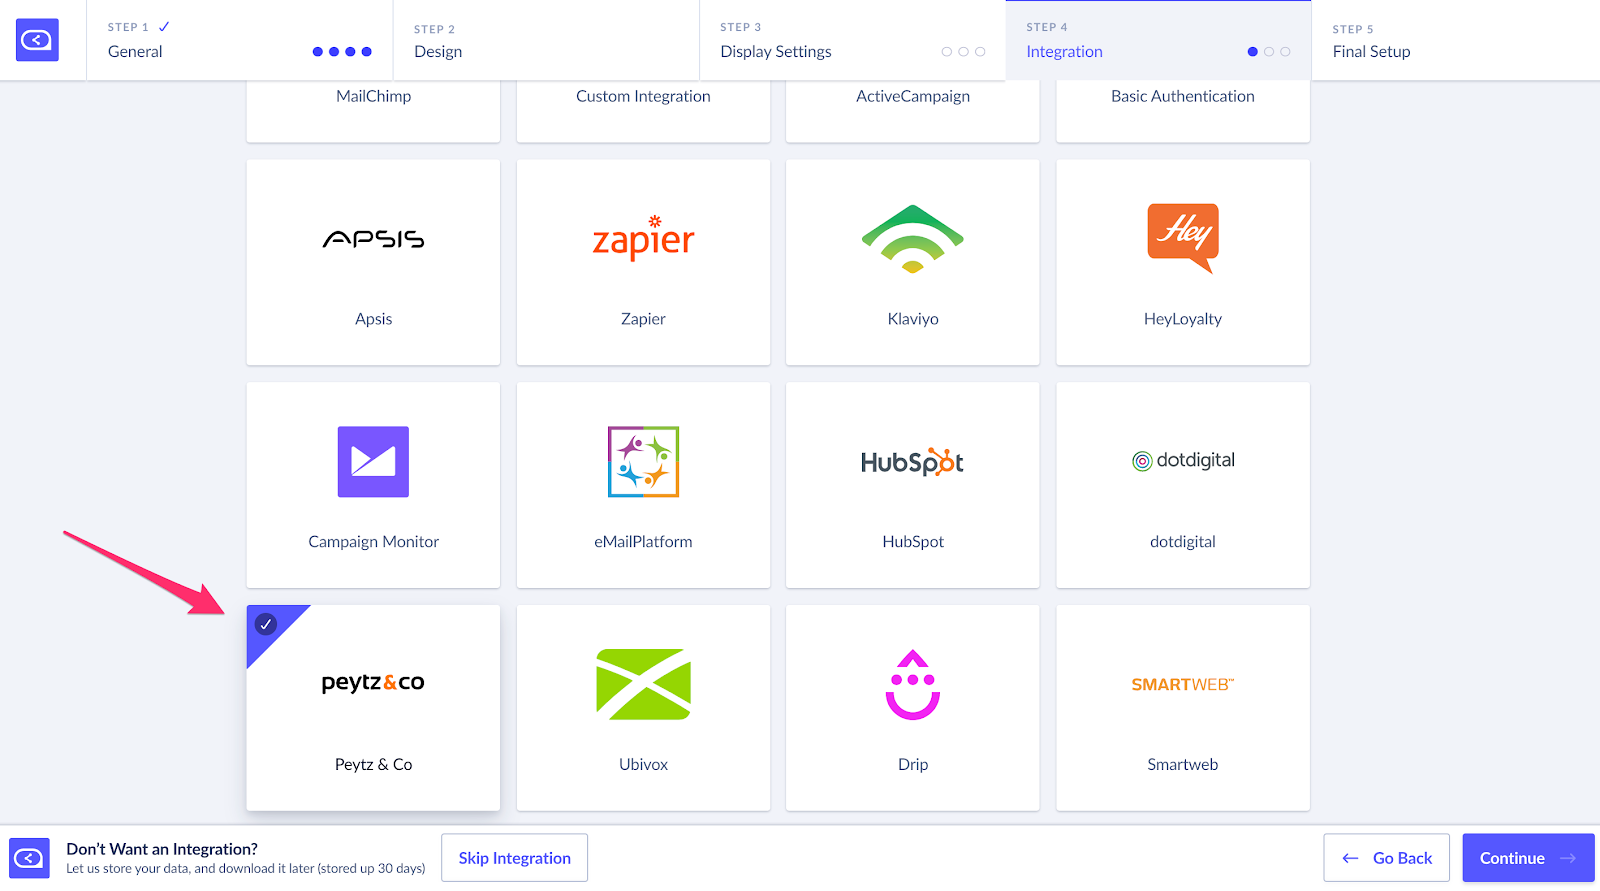
Task: Select the Custom Integration card
Action: 643,111
